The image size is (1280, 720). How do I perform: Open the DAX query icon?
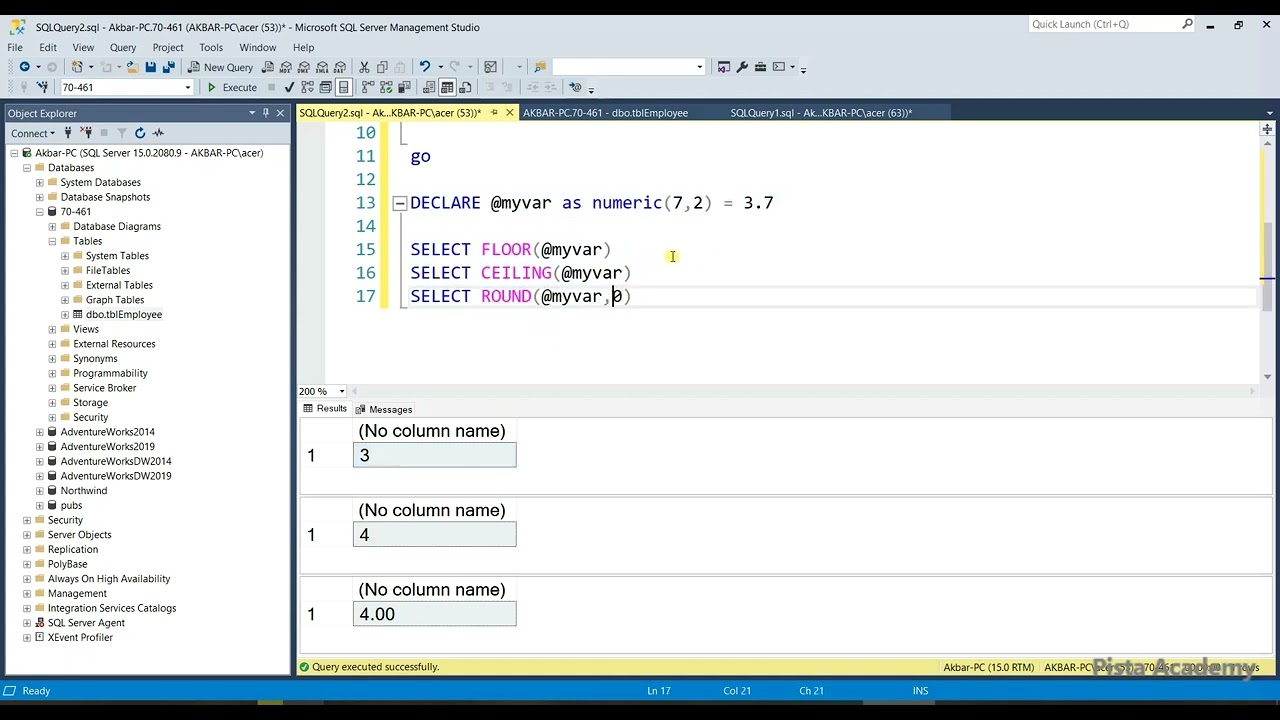[340, 67]
